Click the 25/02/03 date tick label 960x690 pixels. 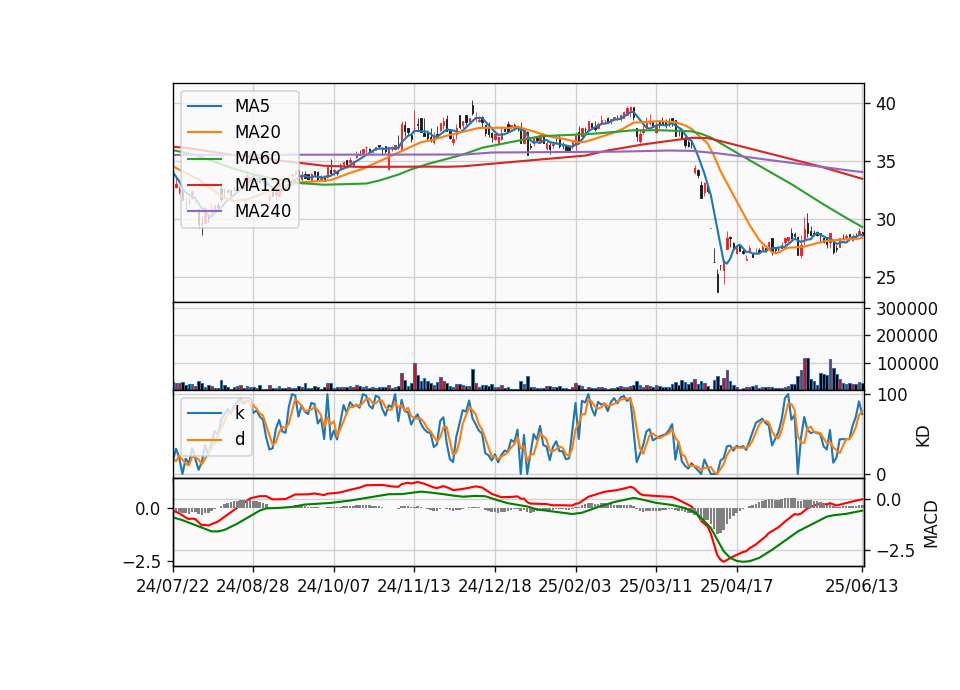point(575,586)
